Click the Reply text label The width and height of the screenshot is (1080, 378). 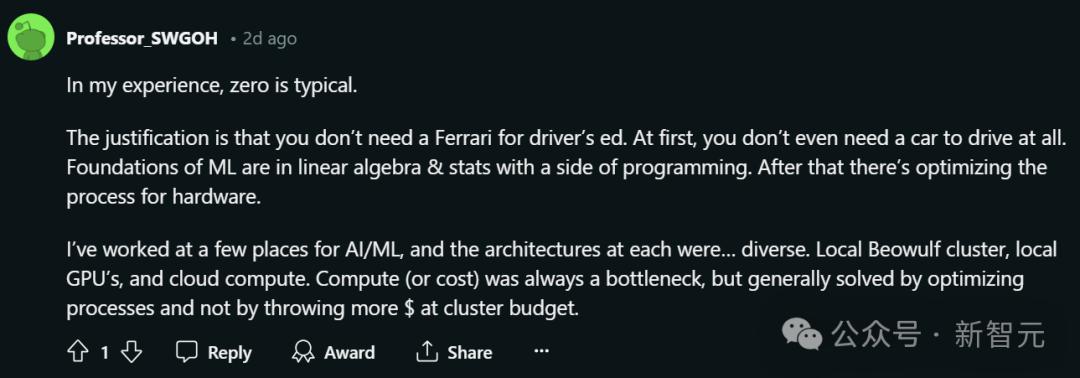pyautogui.click(x=229, y=353)
